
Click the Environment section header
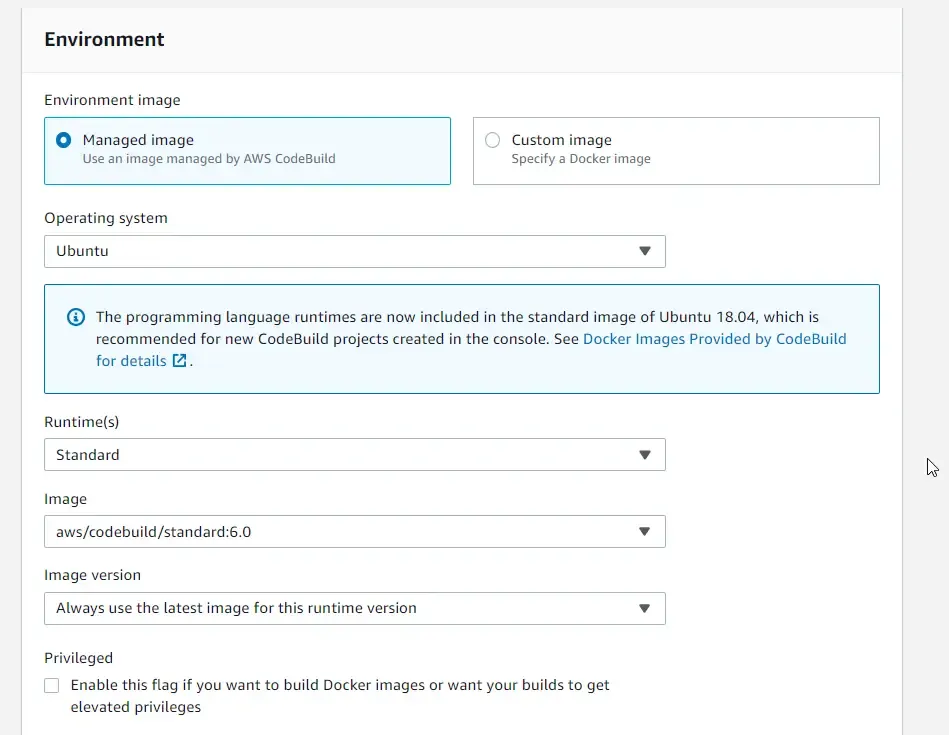pyautogui.click(x=104, y=39)
